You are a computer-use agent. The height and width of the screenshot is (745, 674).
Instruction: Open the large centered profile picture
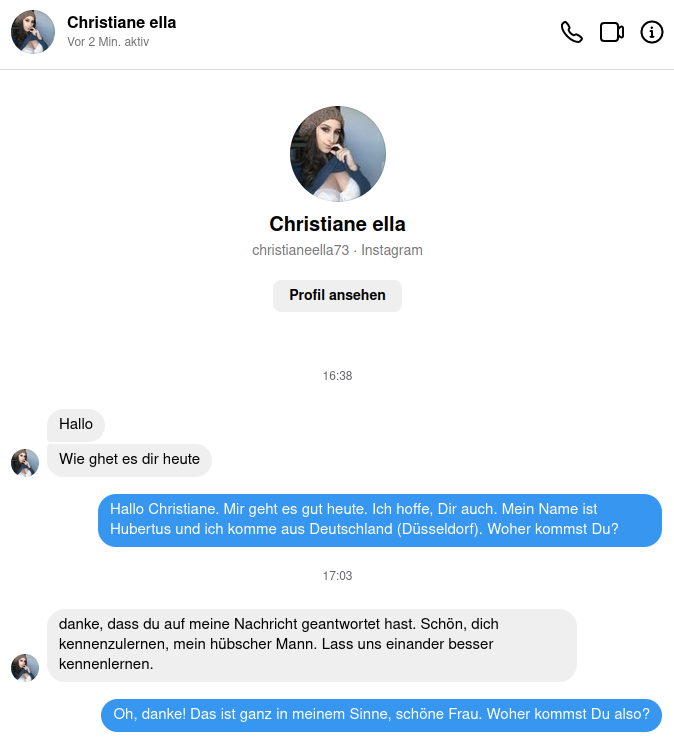(338, 153)
